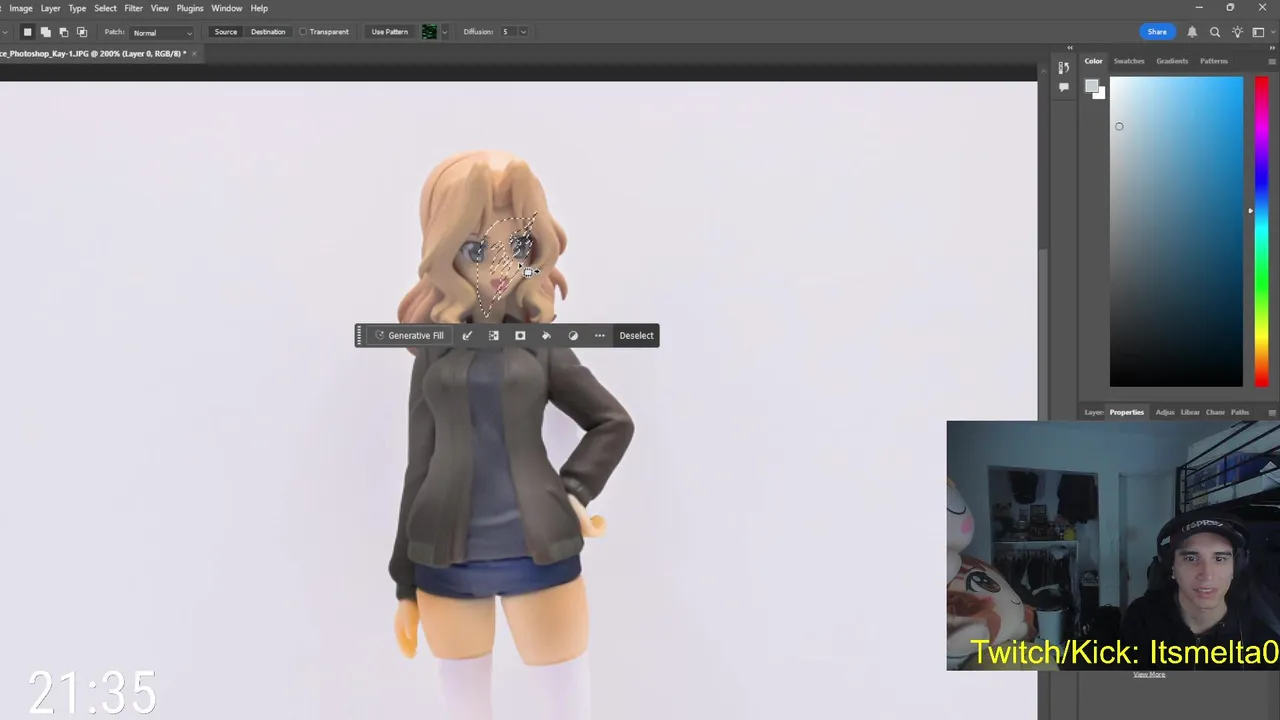Select the Subtract from Selection mode icon
This screenshot has width=1280, height=720.
[x=64, y=32]
